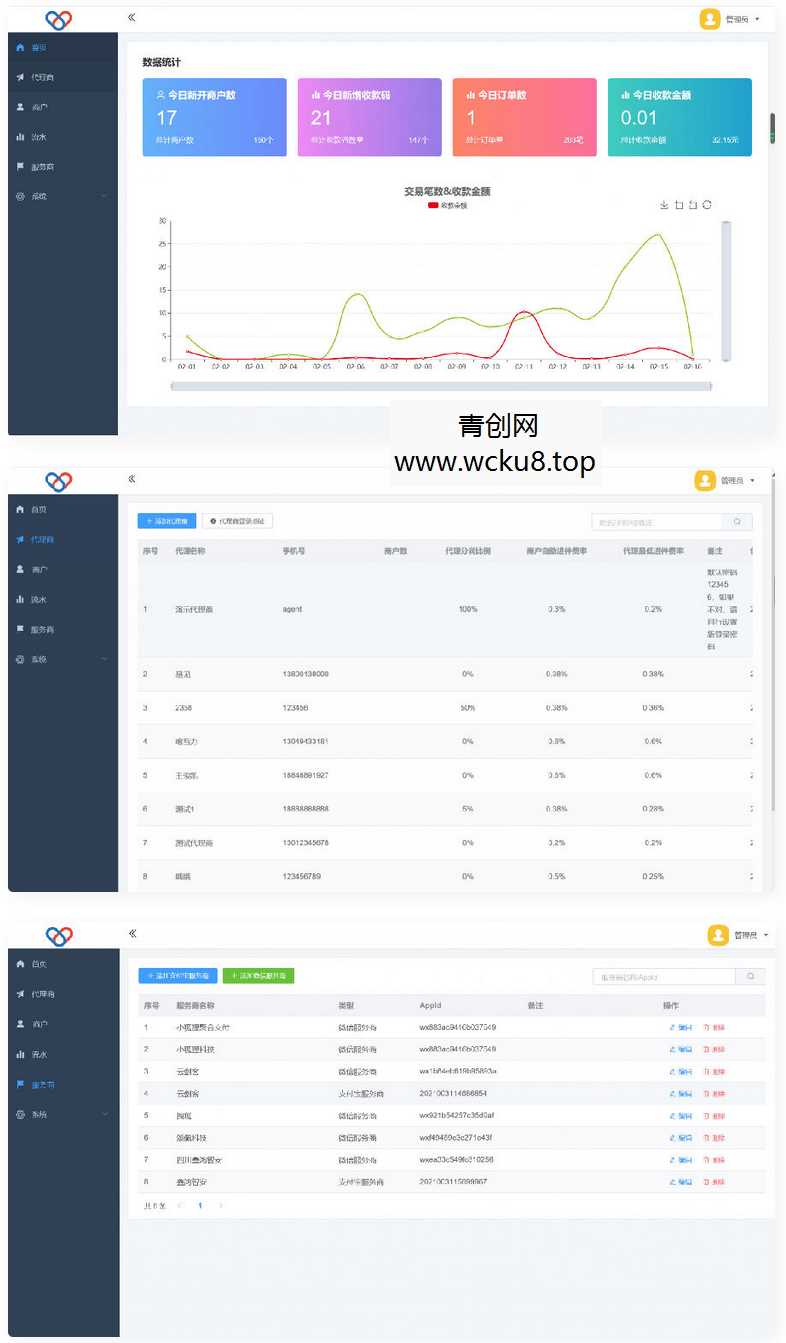The height and width of the screenshot is (1343, 786).
Task: Select 商户 in the agent list panel sidebar
Action: [x=62, y=570]
